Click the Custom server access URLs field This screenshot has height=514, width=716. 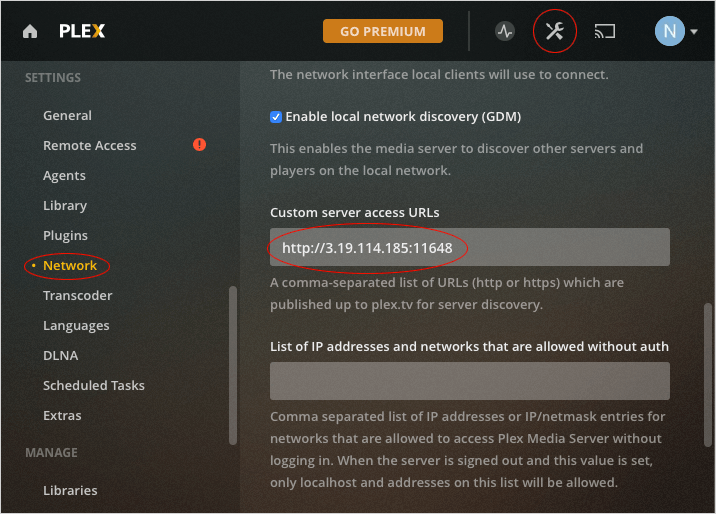coord(470,247)
